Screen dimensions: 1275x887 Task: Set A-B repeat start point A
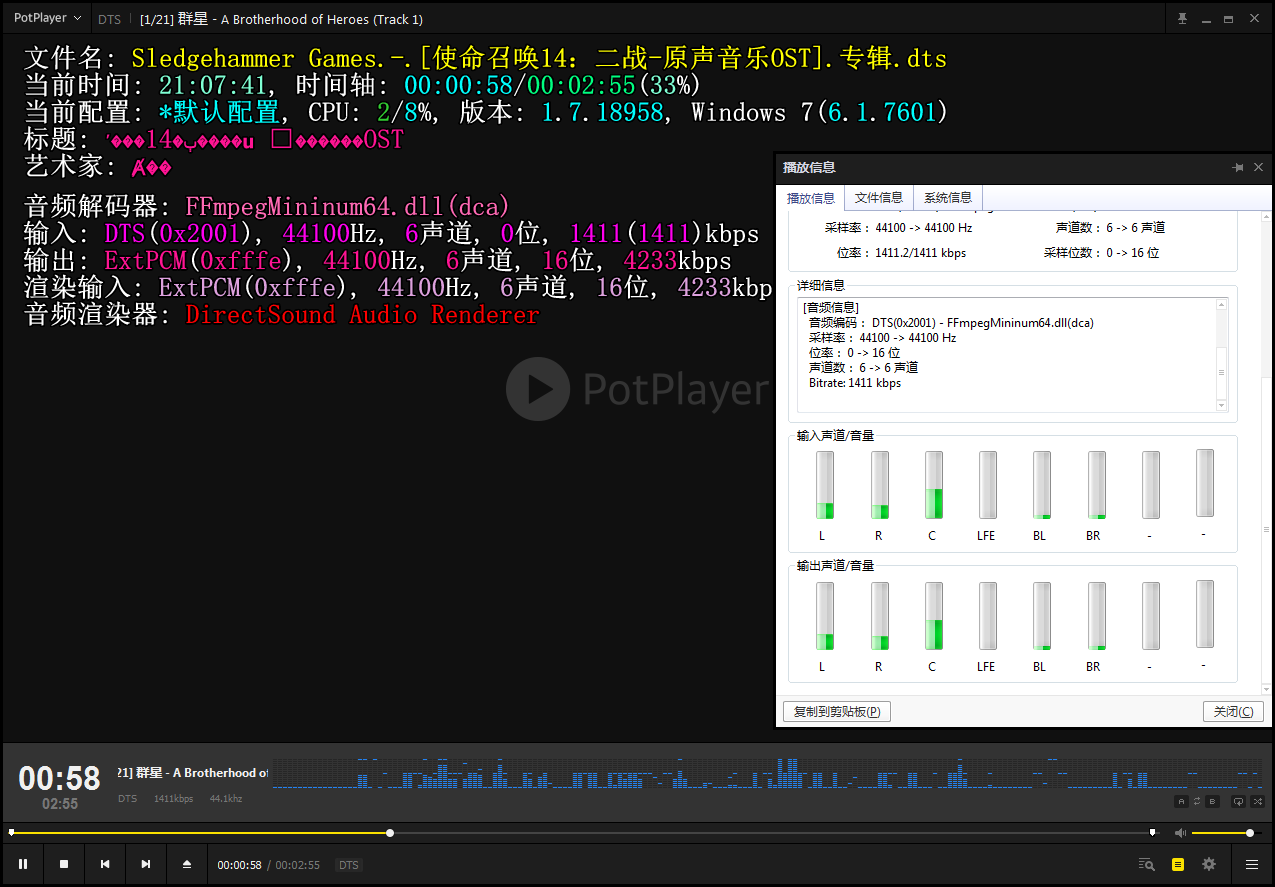(1181, 801)
